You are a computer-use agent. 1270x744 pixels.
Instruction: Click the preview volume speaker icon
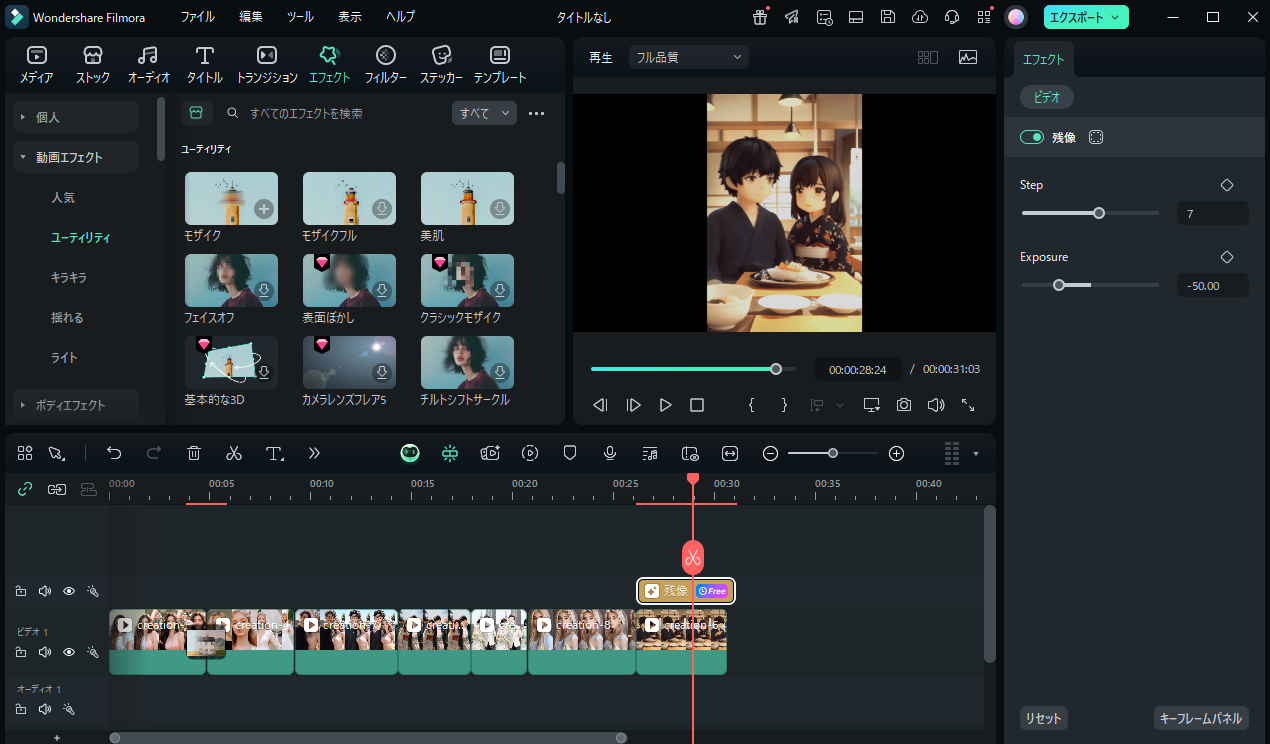[936, 405]
